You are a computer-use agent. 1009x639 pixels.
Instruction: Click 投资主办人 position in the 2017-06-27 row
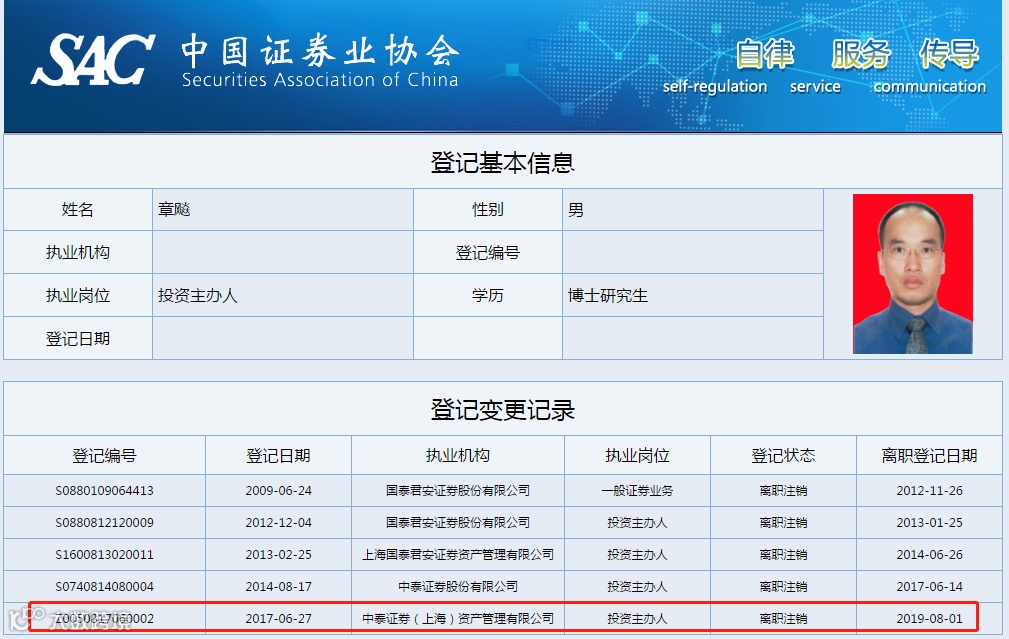(x=637, y=618)
